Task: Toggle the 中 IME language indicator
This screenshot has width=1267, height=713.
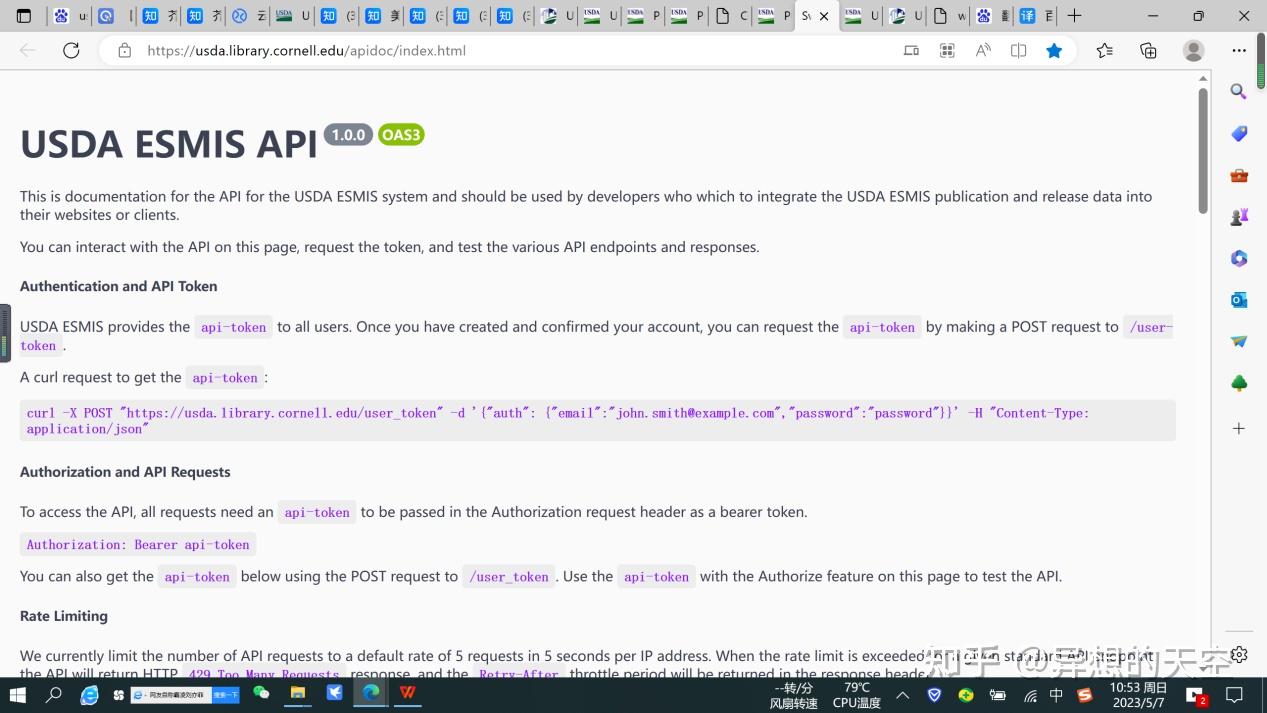Action: (x=1056, y=695)
